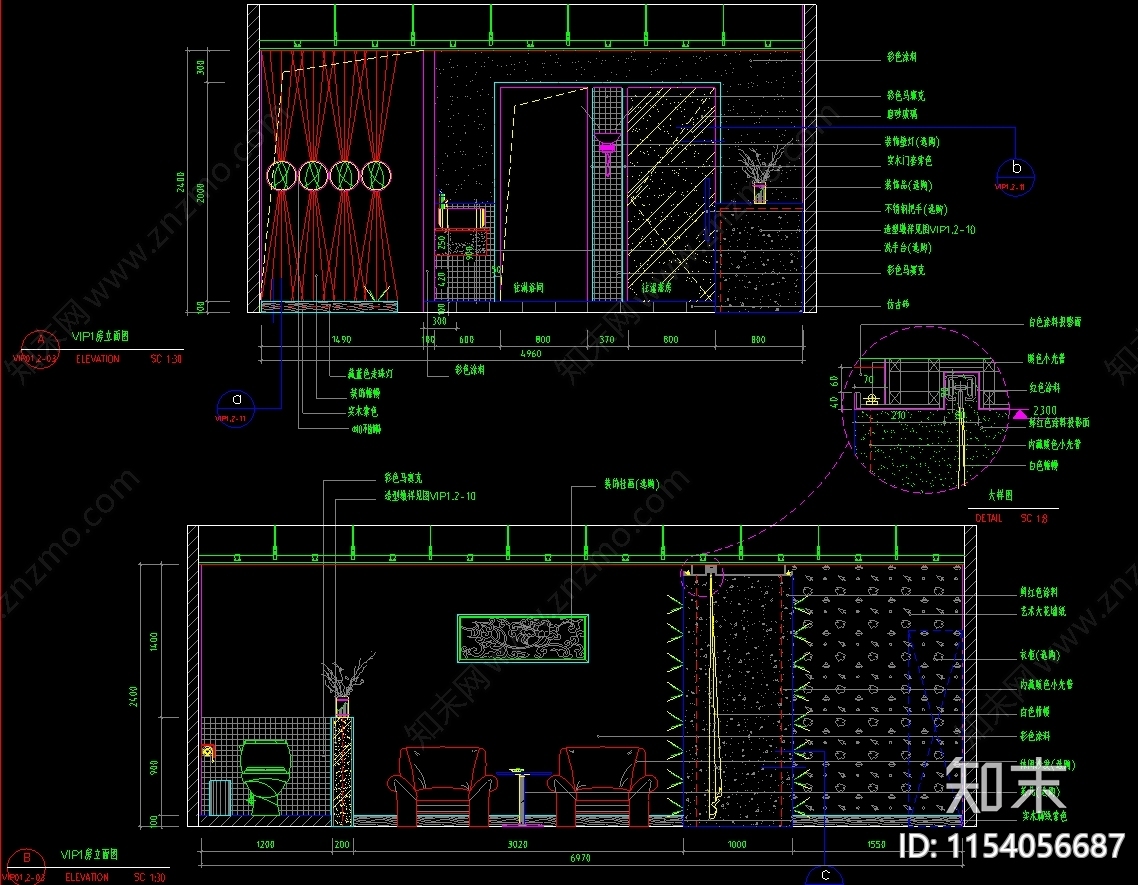Screen dimensions: 1138x885
Task: Select the right red armchair
Action: [x=602, y=787]
